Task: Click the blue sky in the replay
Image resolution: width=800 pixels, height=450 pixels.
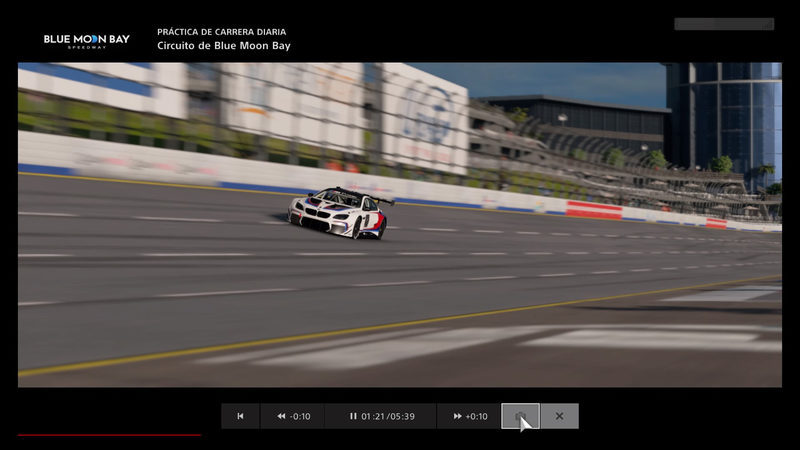Action: [x=560, y=78]
